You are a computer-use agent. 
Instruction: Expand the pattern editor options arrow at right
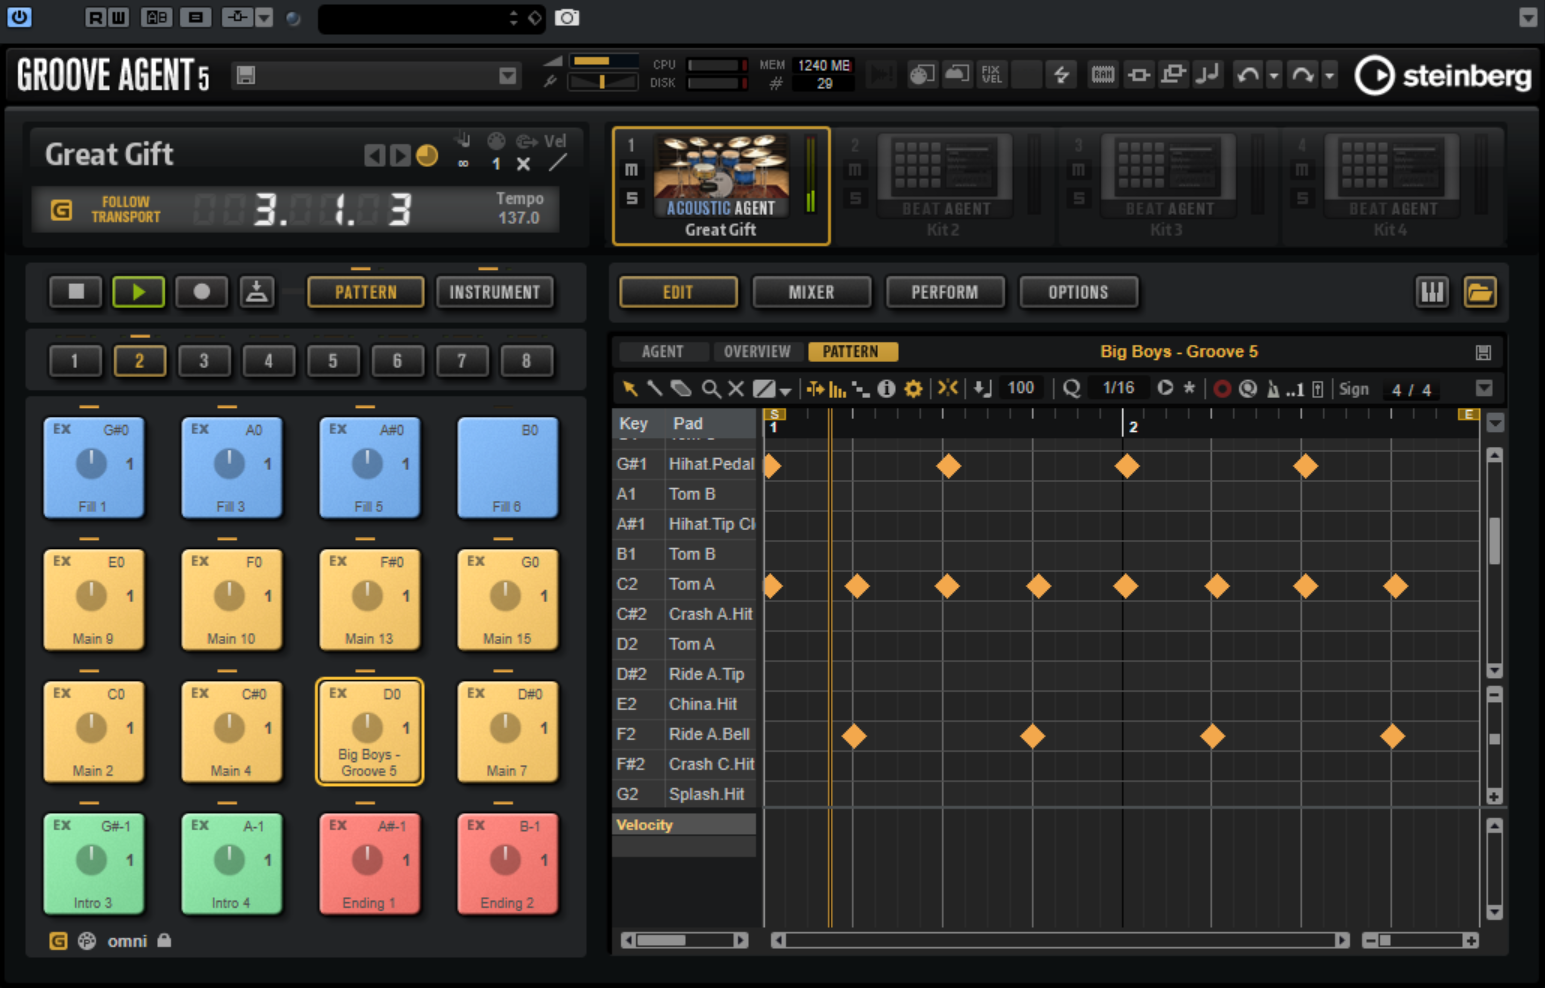tap(1484, 388)
